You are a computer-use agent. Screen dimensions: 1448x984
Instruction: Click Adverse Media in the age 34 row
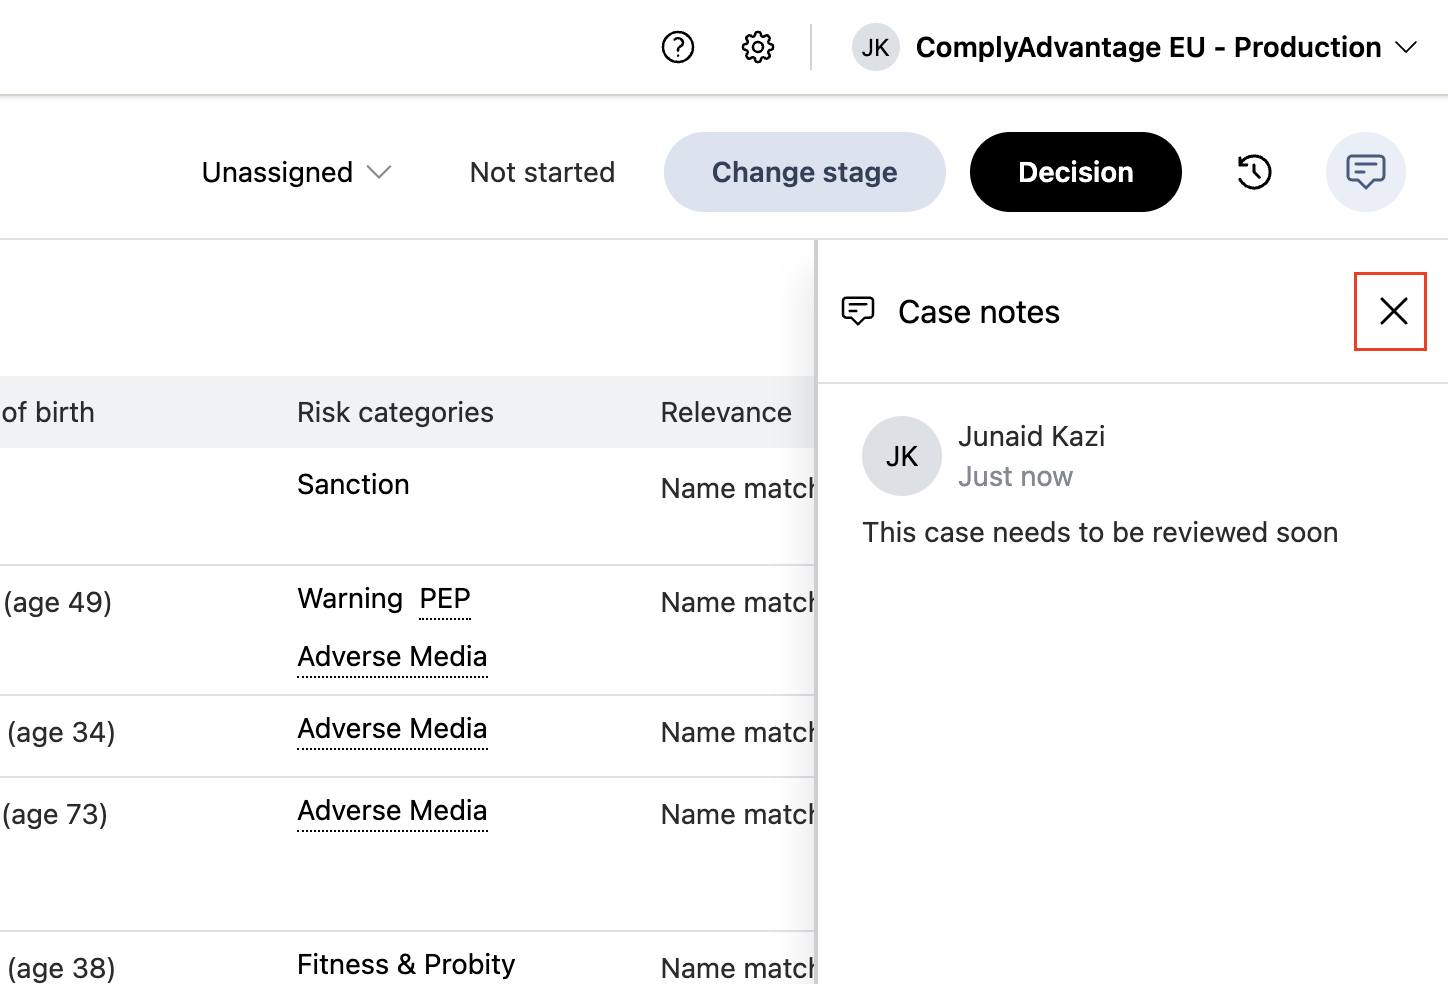coord(392,729)
